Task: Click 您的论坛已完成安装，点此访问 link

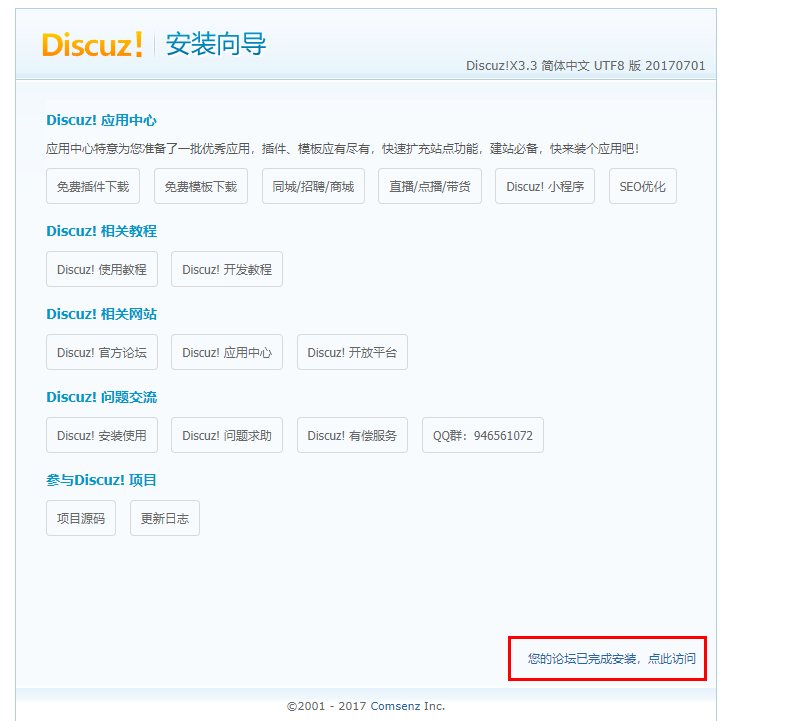Action: [611, 659]
